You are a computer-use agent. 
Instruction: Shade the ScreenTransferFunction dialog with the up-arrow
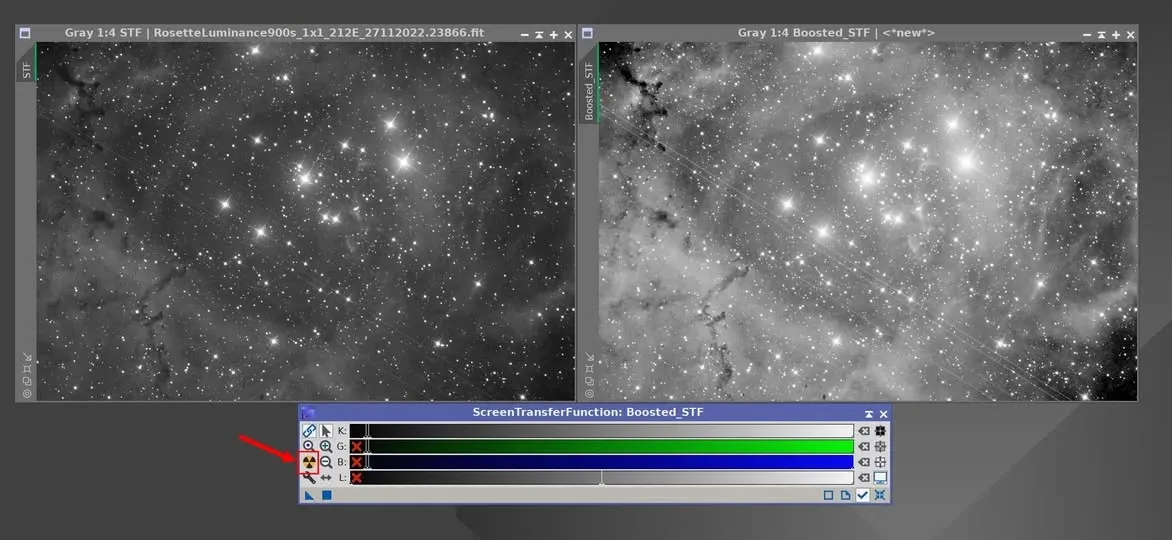coord(869,414)
